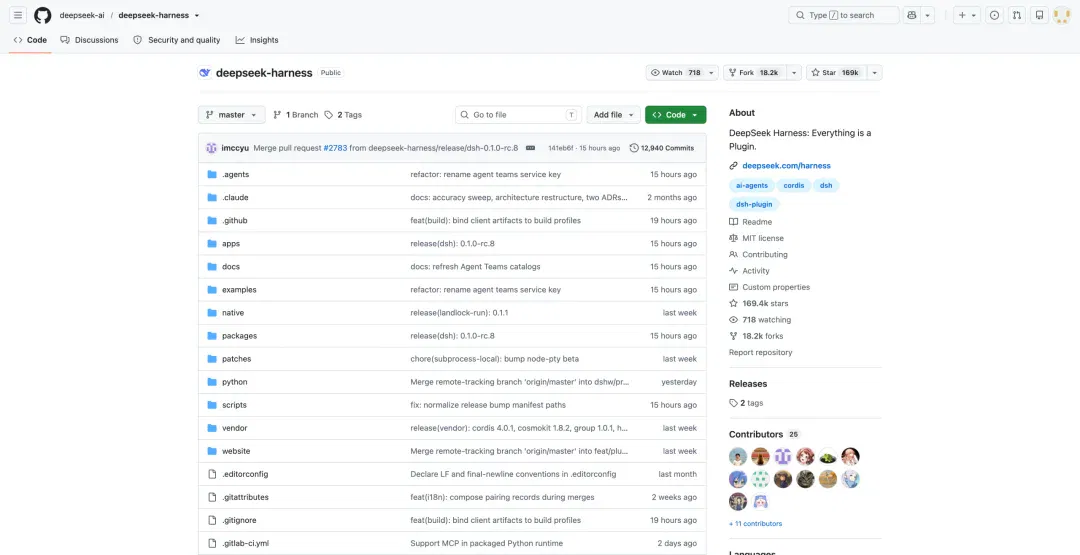
Task: Switch to the Discussions tab
Action: [x=90, y=40]
